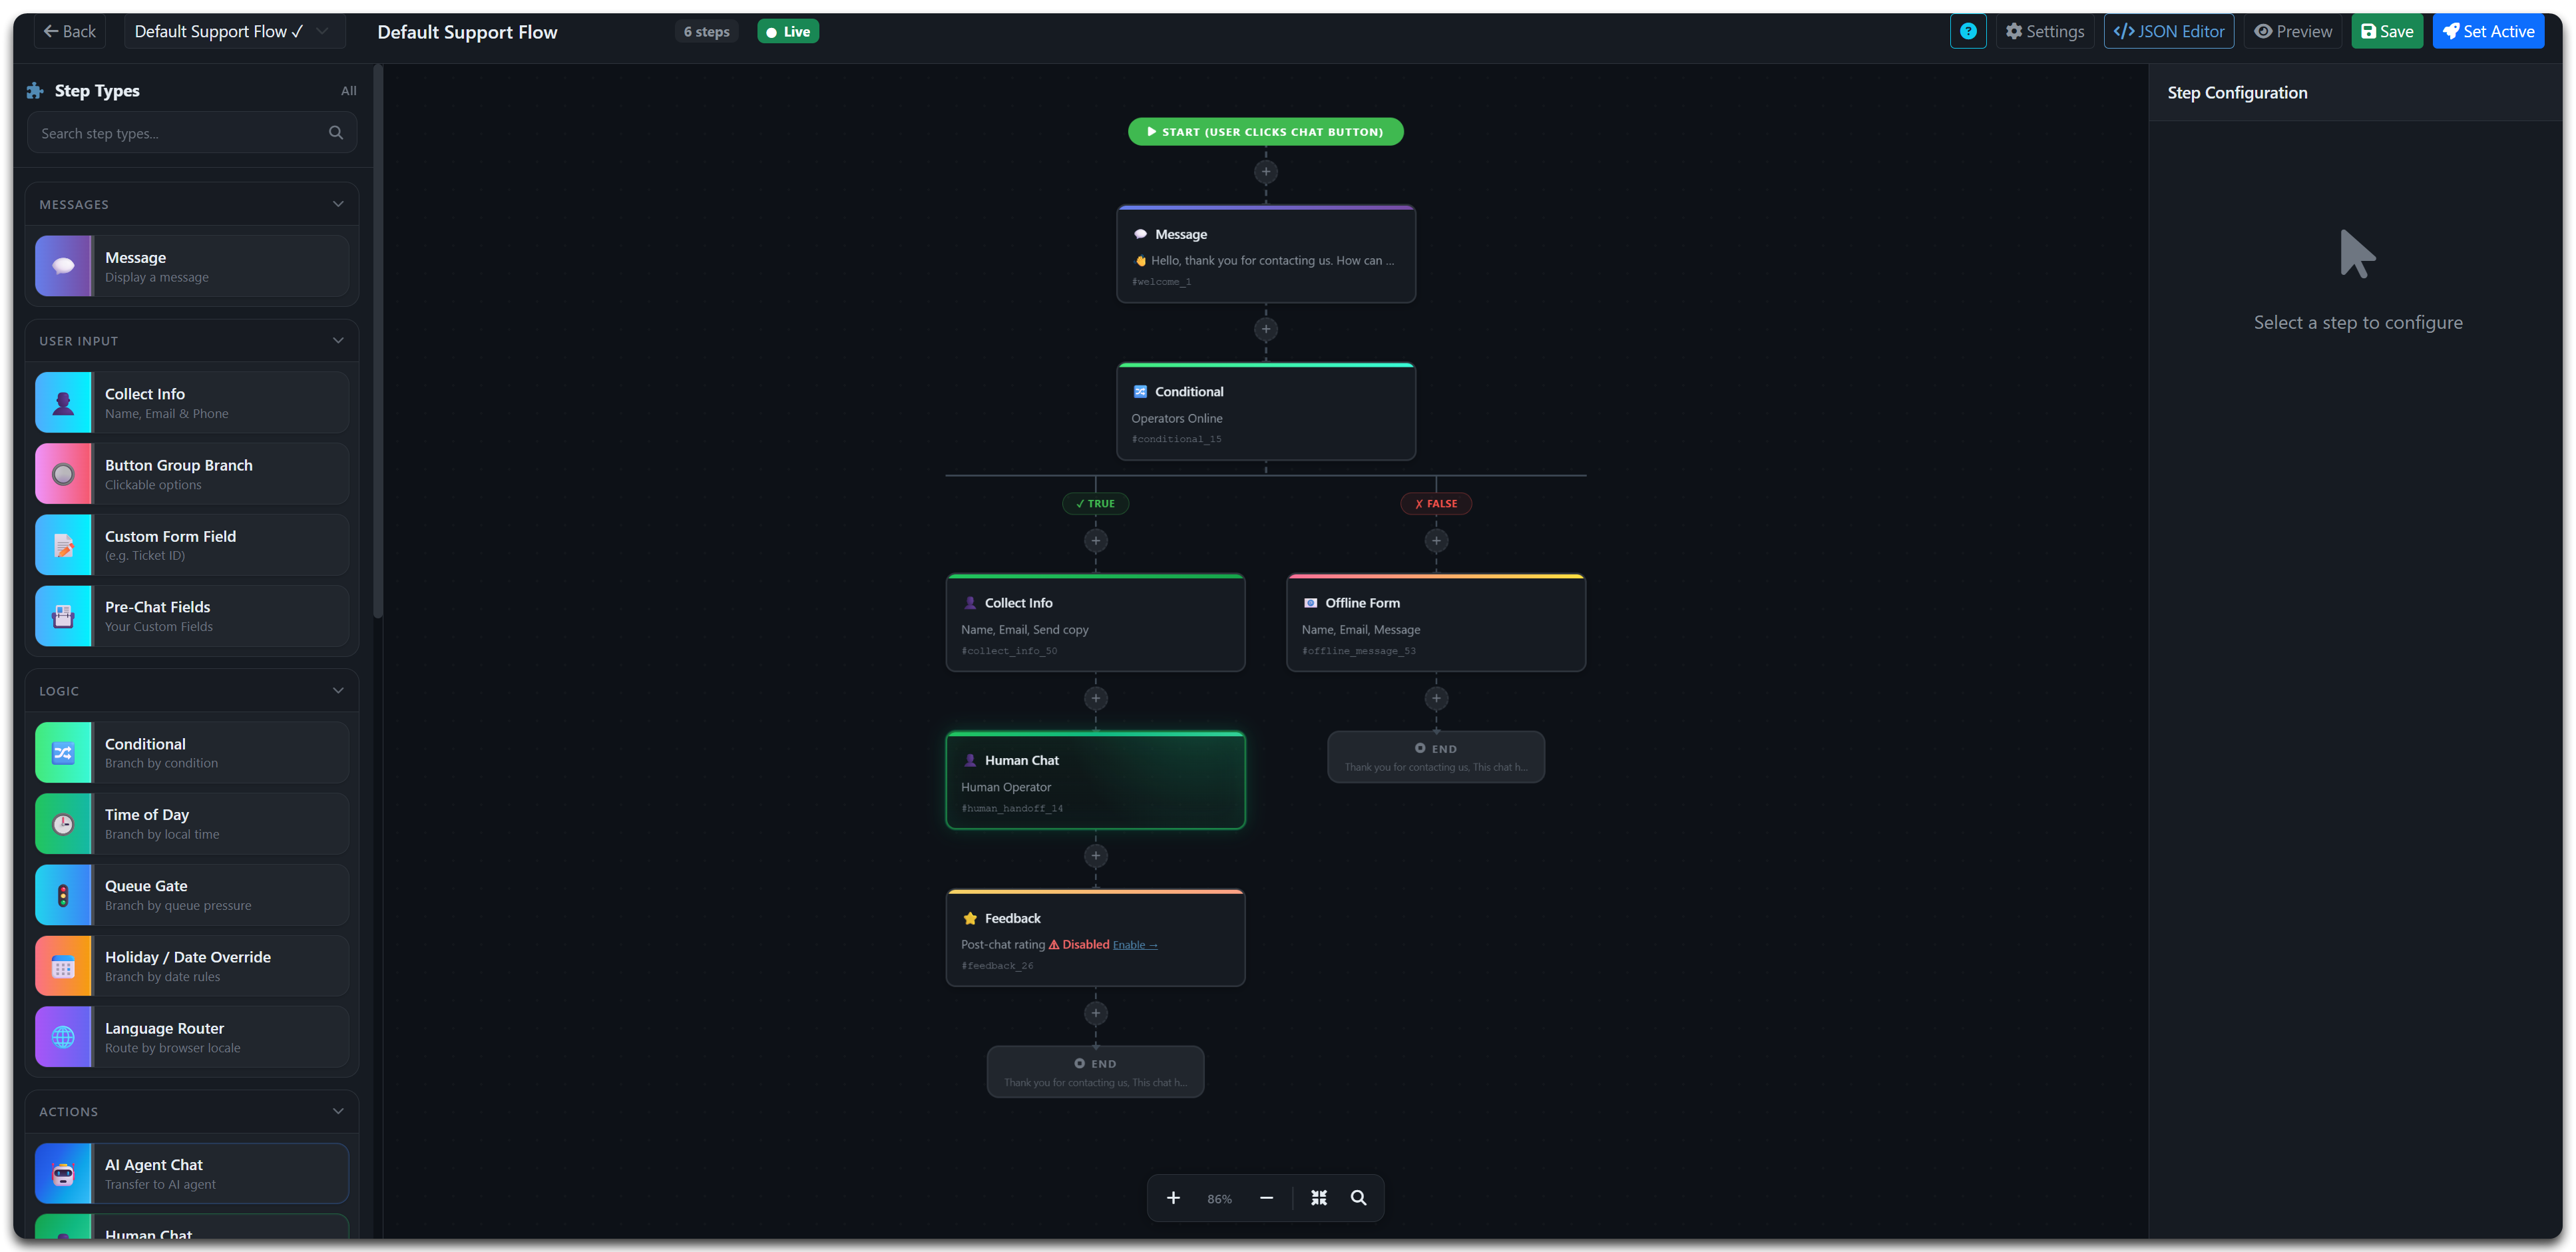Toggle the All step types filter
This screenshot has height=1252, width=2576.
(x=348, y=91)
